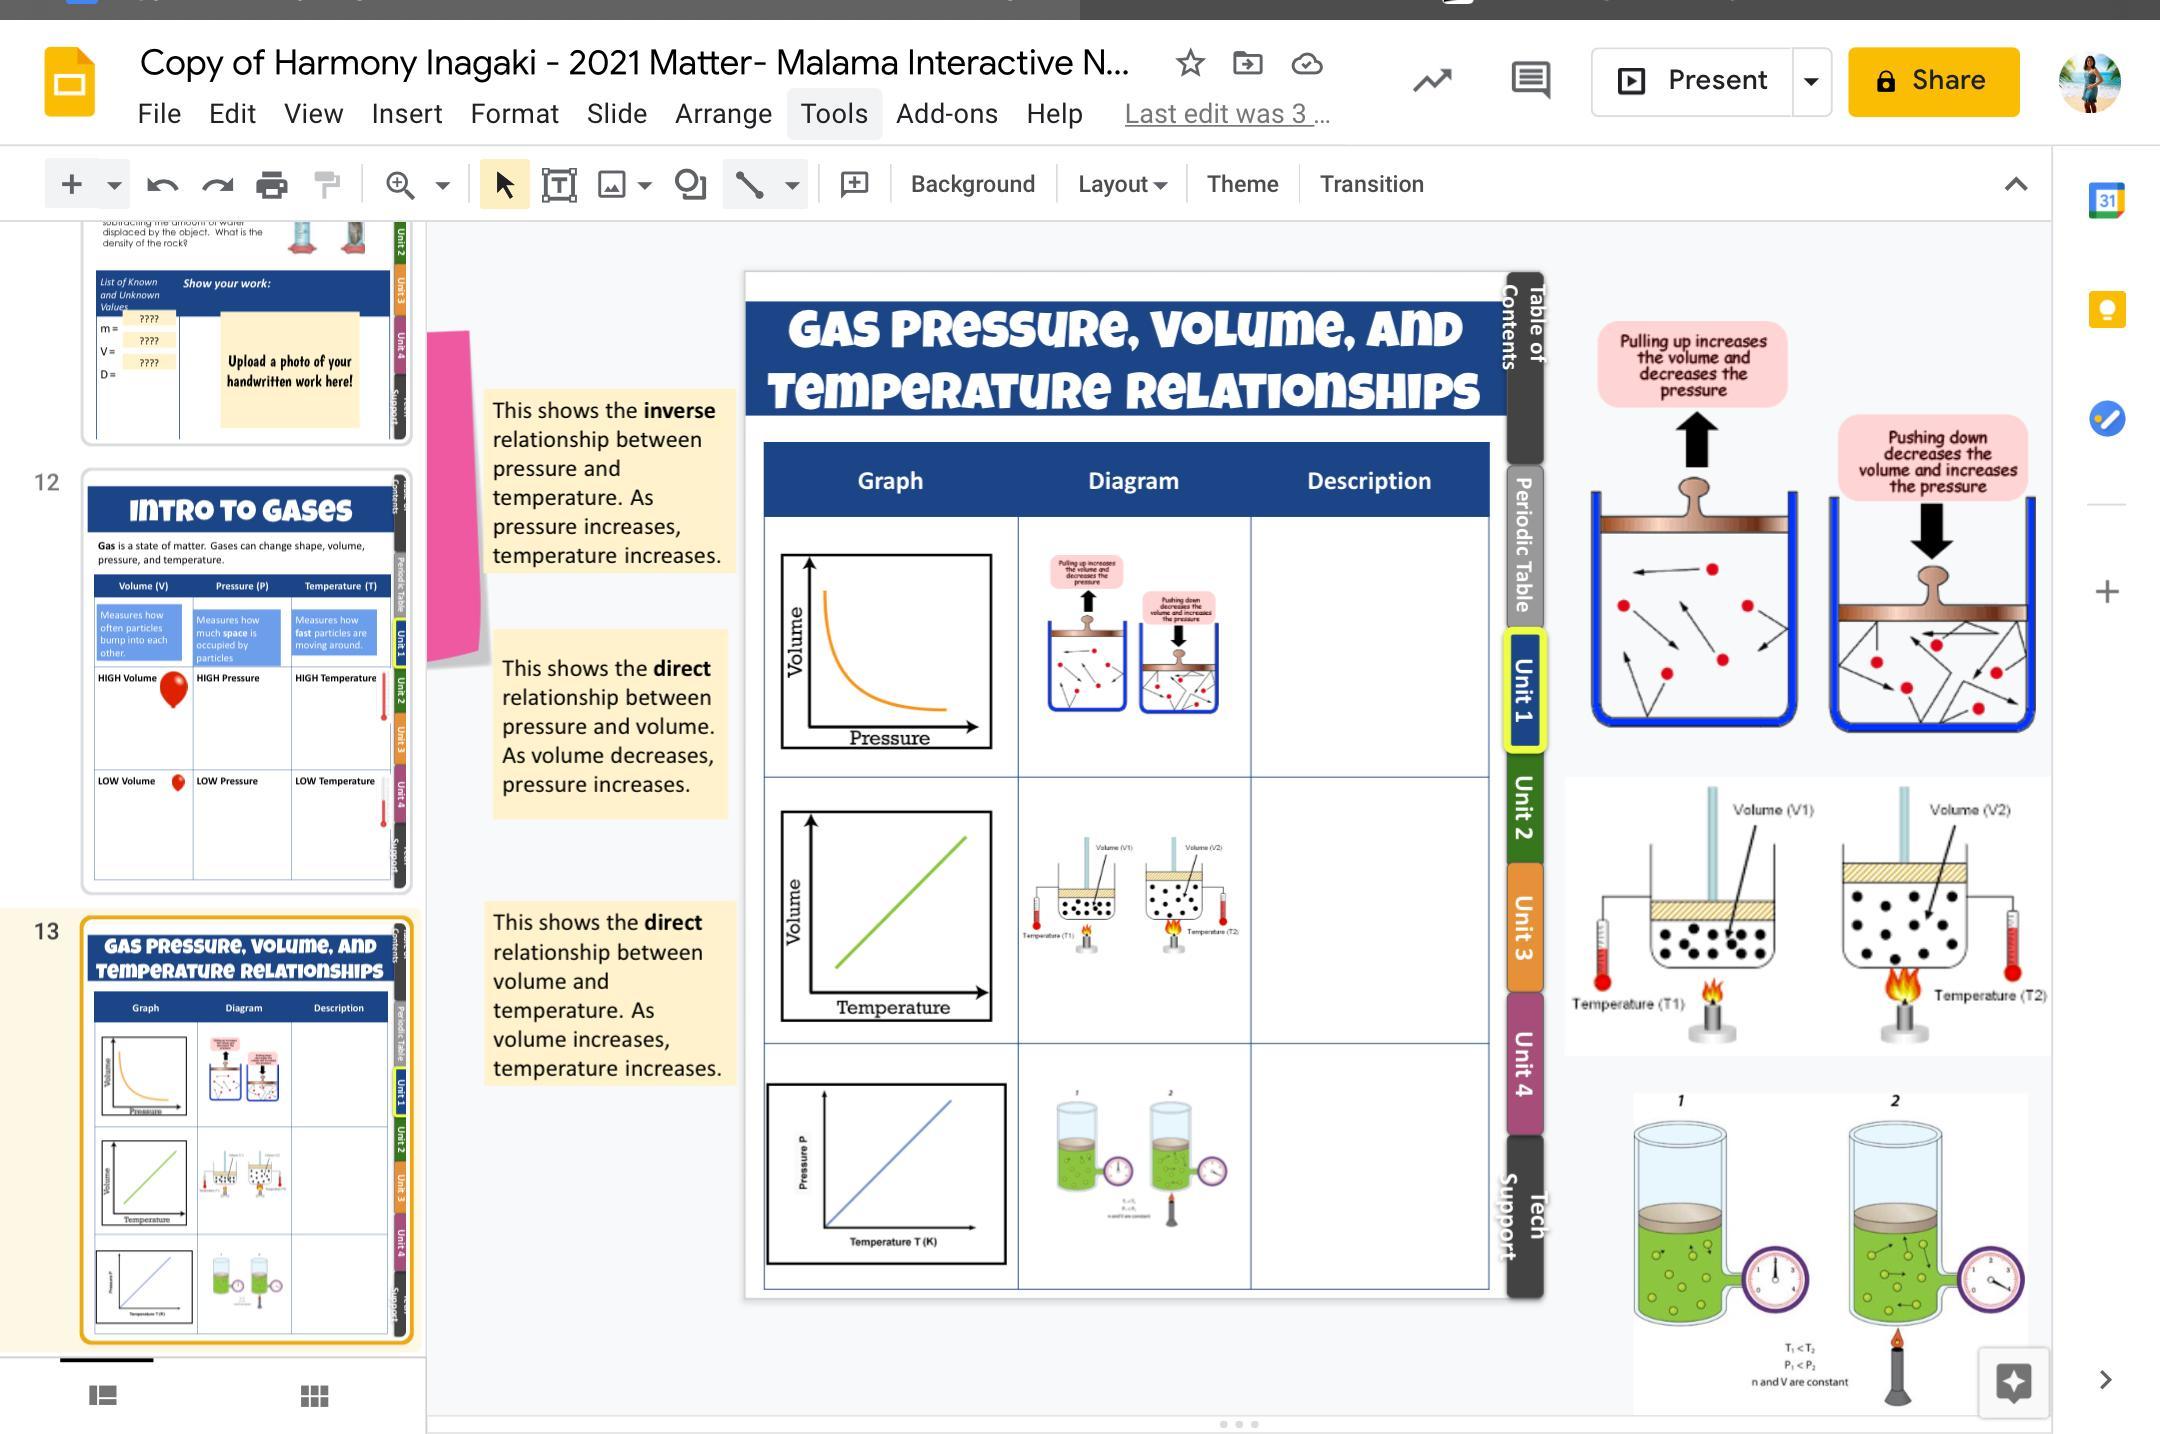
Task: Click the undo arrow icon
Action: 162,184
